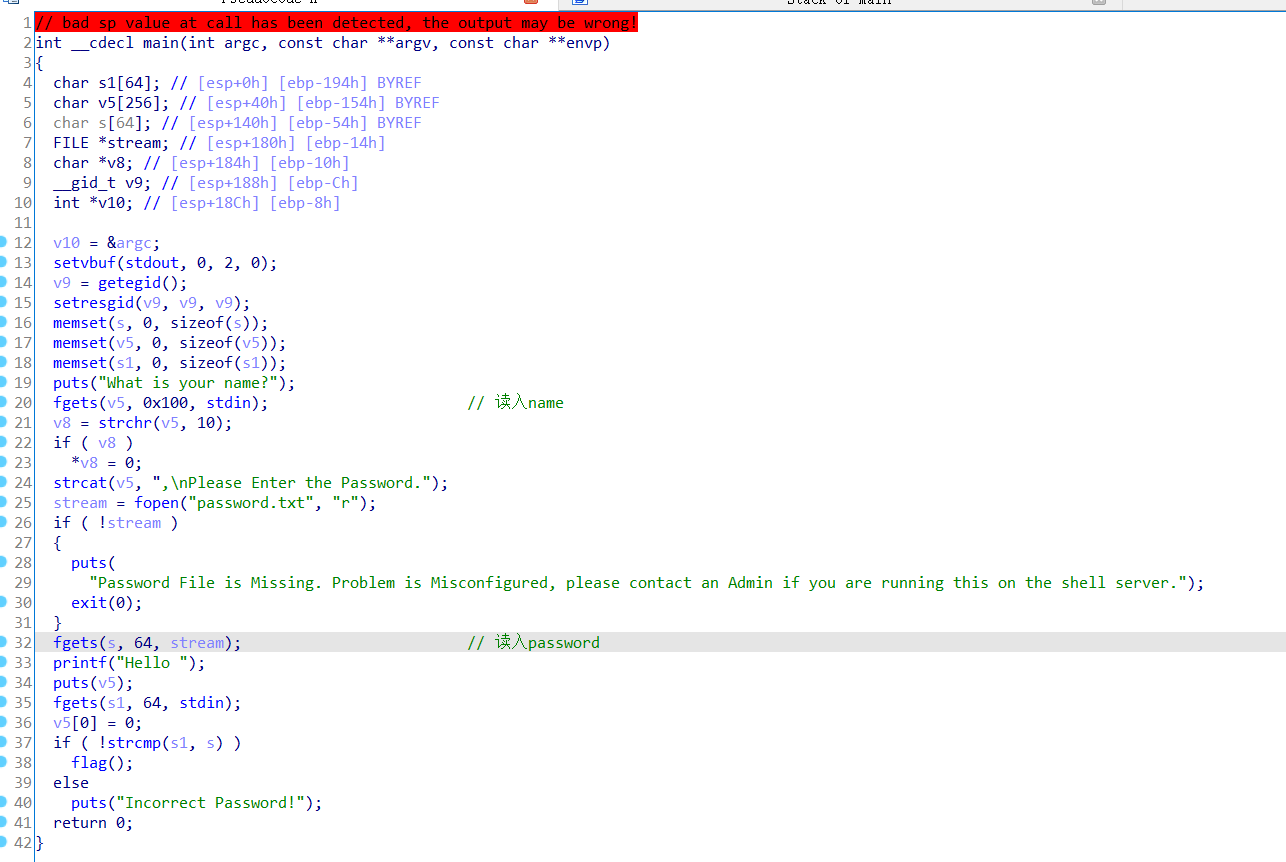
Task: Toggle the blue dot beside line 42
Action: [x=5, y=842]
